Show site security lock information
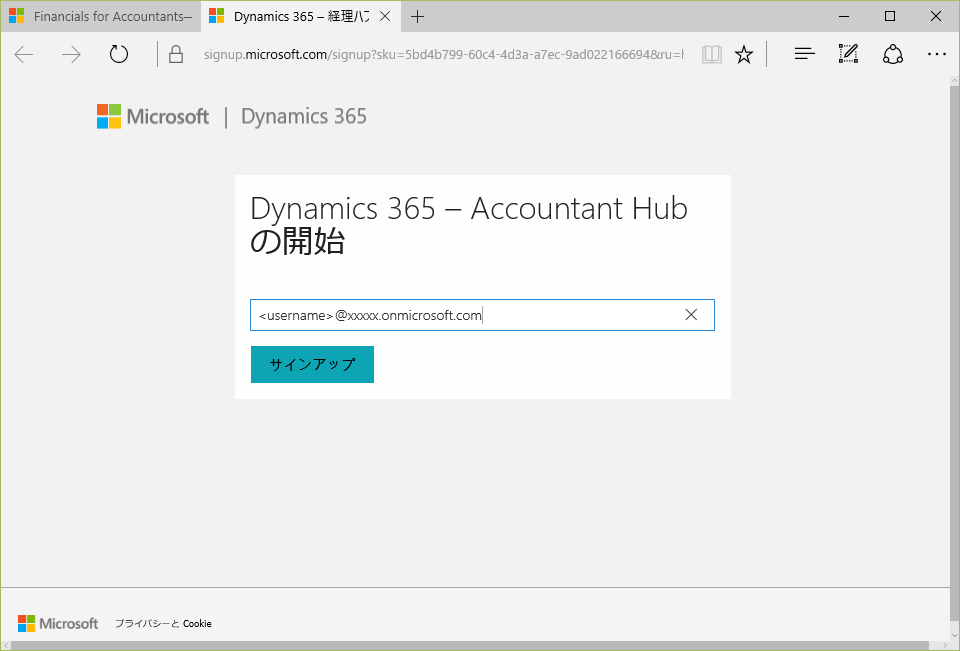The height and width of the screenshot is (651, 960). (176, 55)
